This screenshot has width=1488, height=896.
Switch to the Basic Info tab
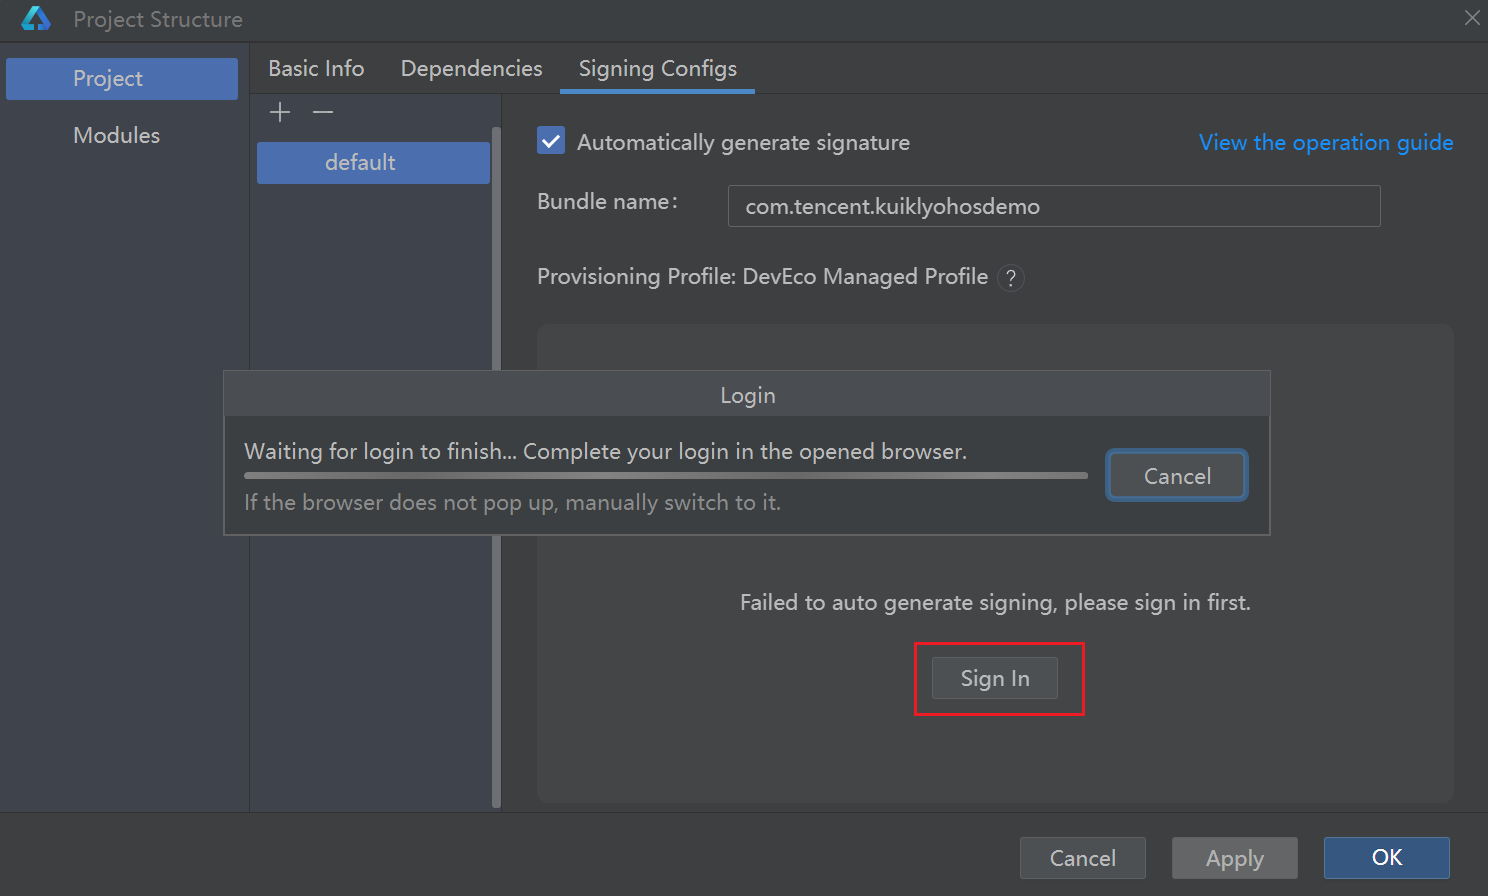316,68
